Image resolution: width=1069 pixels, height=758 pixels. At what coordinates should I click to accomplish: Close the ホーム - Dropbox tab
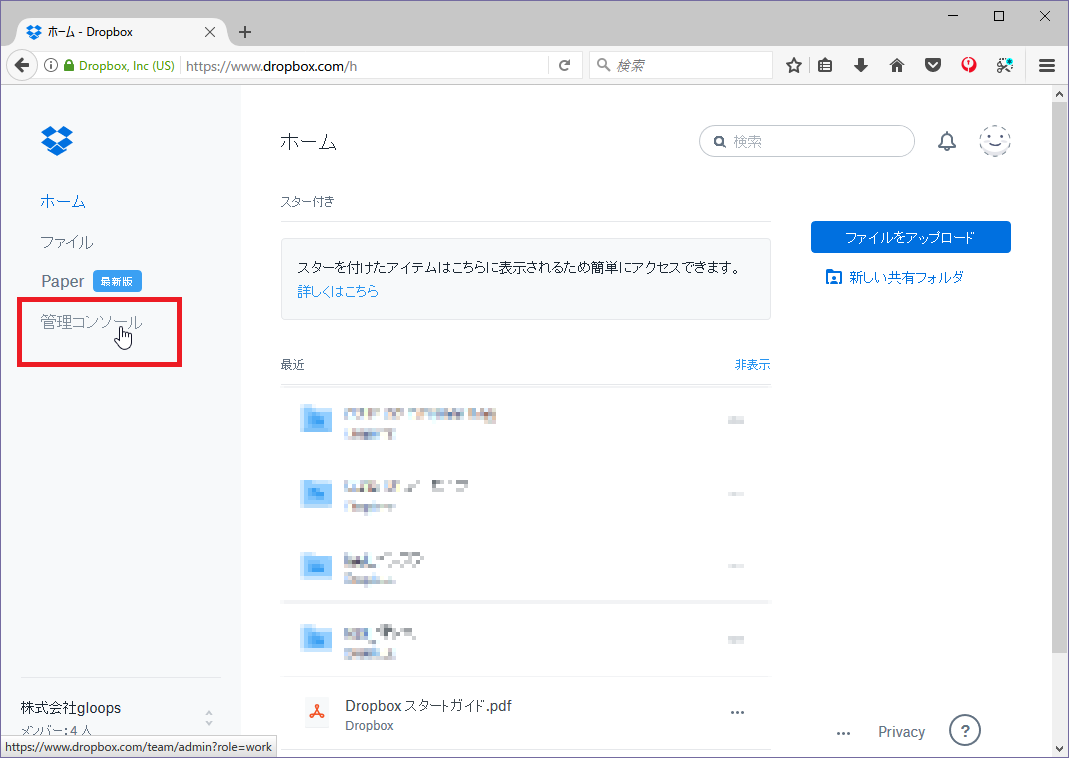(210, 32)
